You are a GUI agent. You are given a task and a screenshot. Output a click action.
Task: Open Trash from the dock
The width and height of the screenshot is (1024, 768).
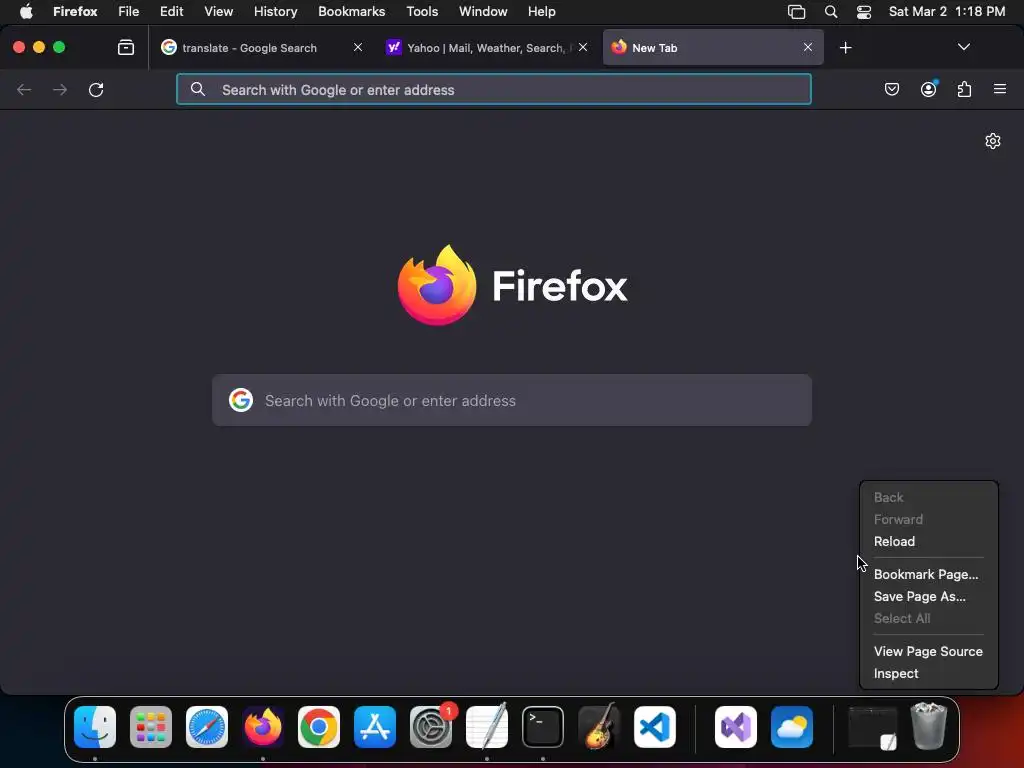(x=929, y=726)
